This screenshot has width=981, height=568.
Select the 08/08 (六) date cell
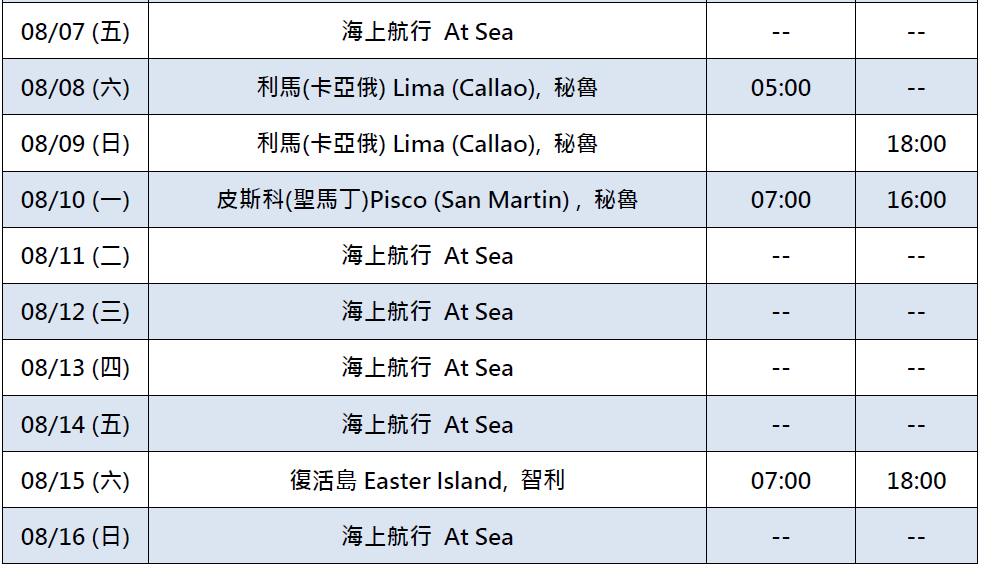click(x=75, y=88)
